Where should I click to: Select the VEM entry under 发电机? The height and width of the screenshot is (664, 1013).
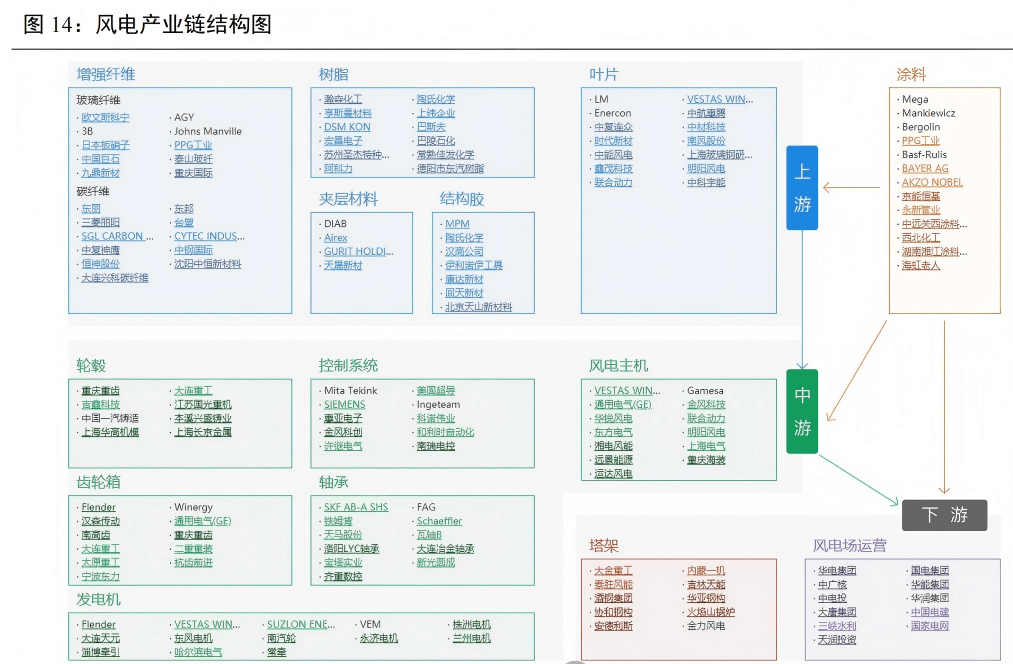(370, 624)
